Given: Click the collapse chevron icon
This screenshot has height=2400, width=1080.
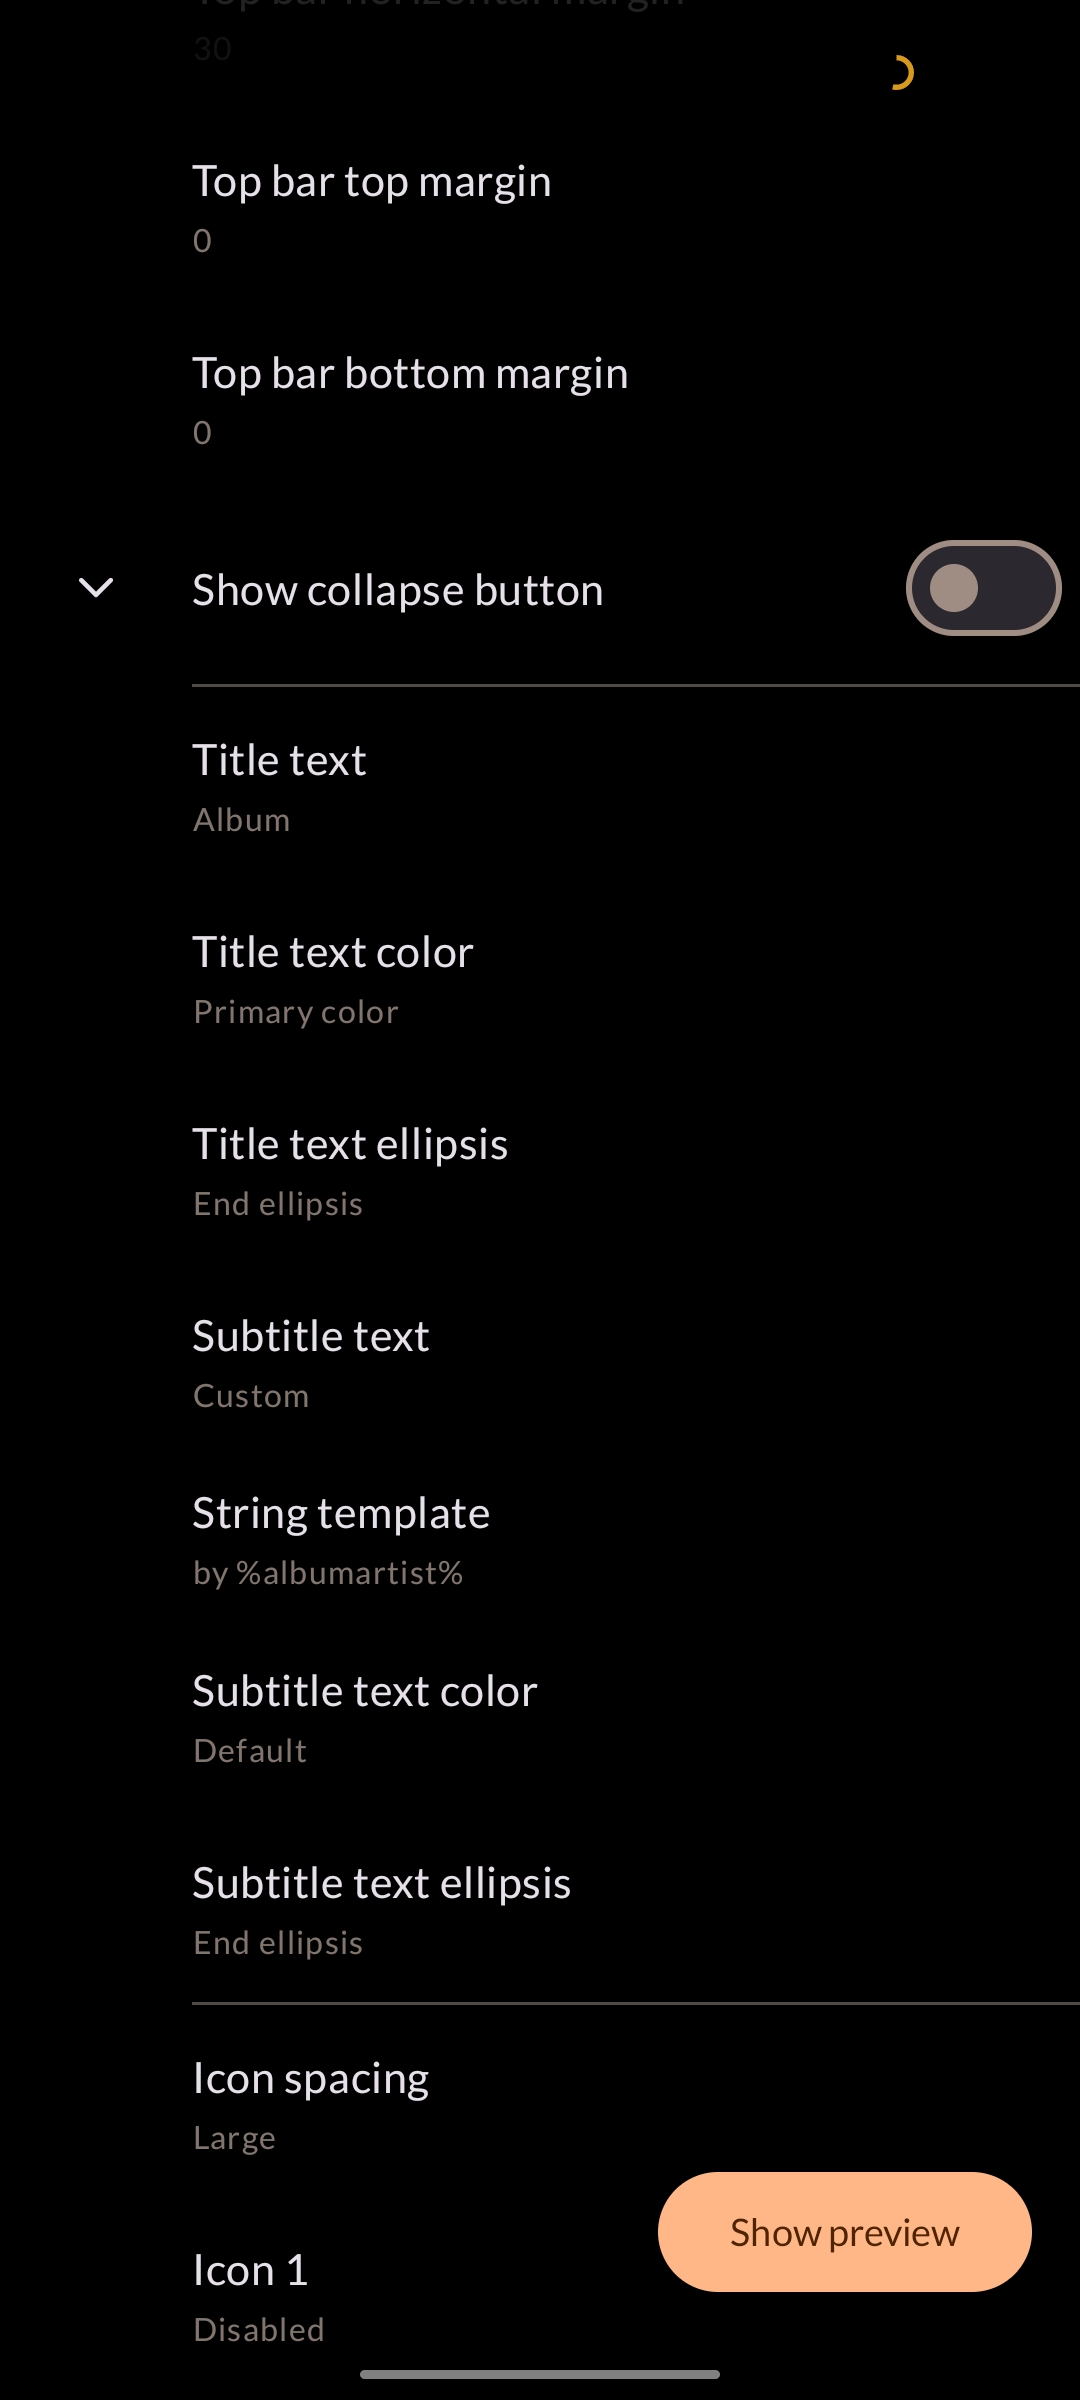Looking at the screenshot, I should pyautogui.click(x=96, y=588).
